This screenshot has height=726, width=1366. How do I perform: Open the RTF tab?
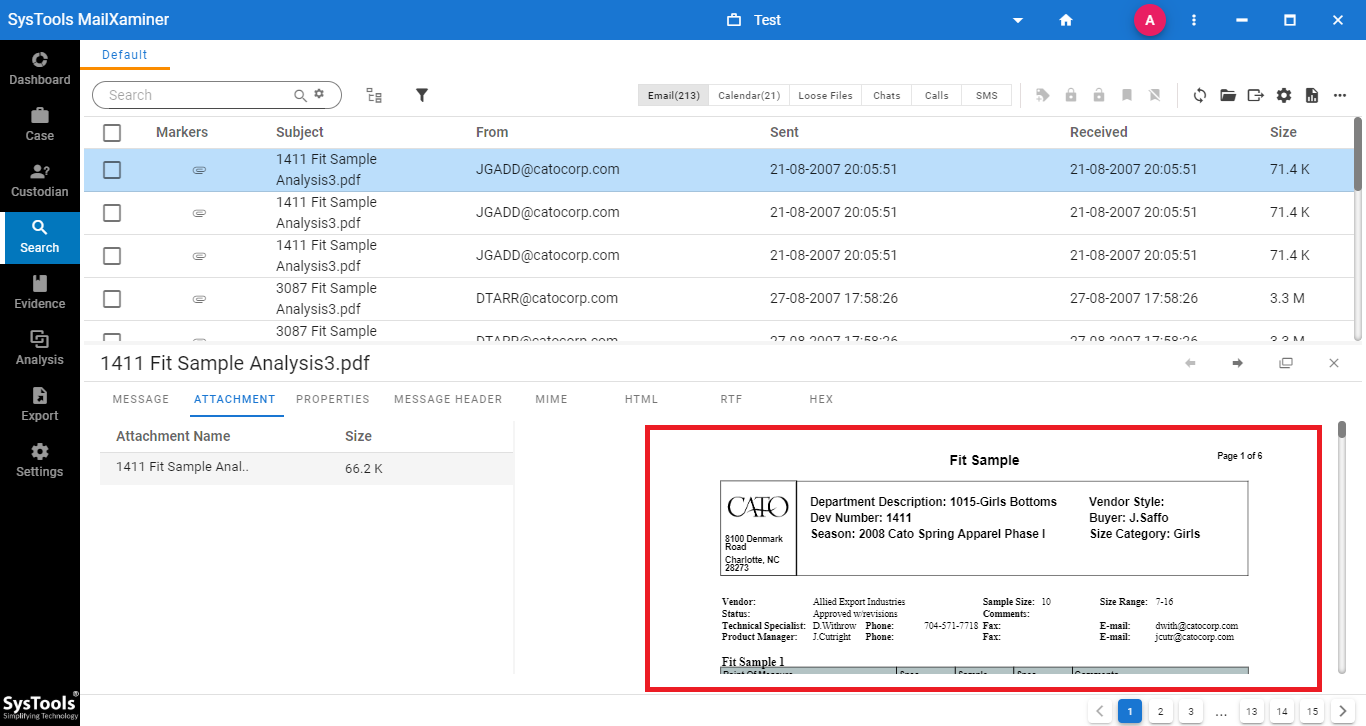(x=731, y=399)
